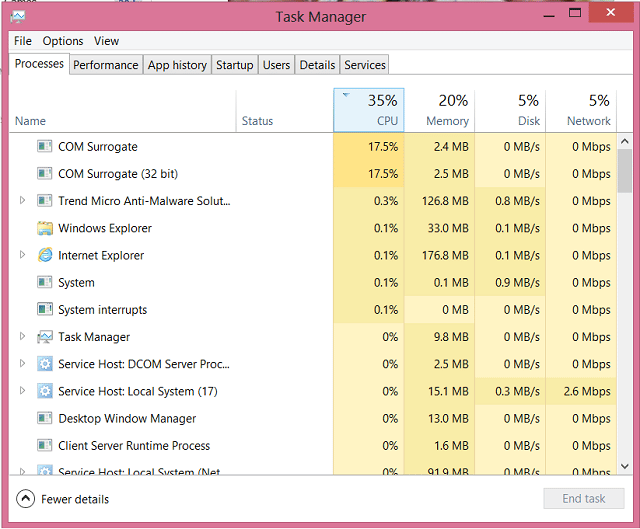Viewport: 640px width, 529px height.
Task: Sort by the CPU column header
Action: [x=369, y=110]
